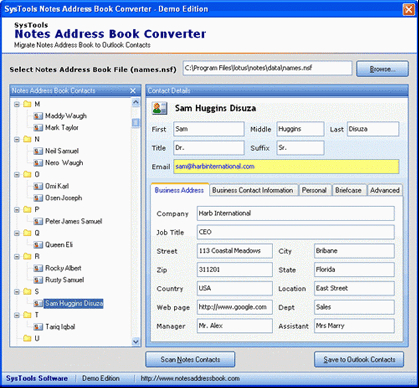
Task: Select Peter James Samuel in the tree
Action: [x=74, y=221]
